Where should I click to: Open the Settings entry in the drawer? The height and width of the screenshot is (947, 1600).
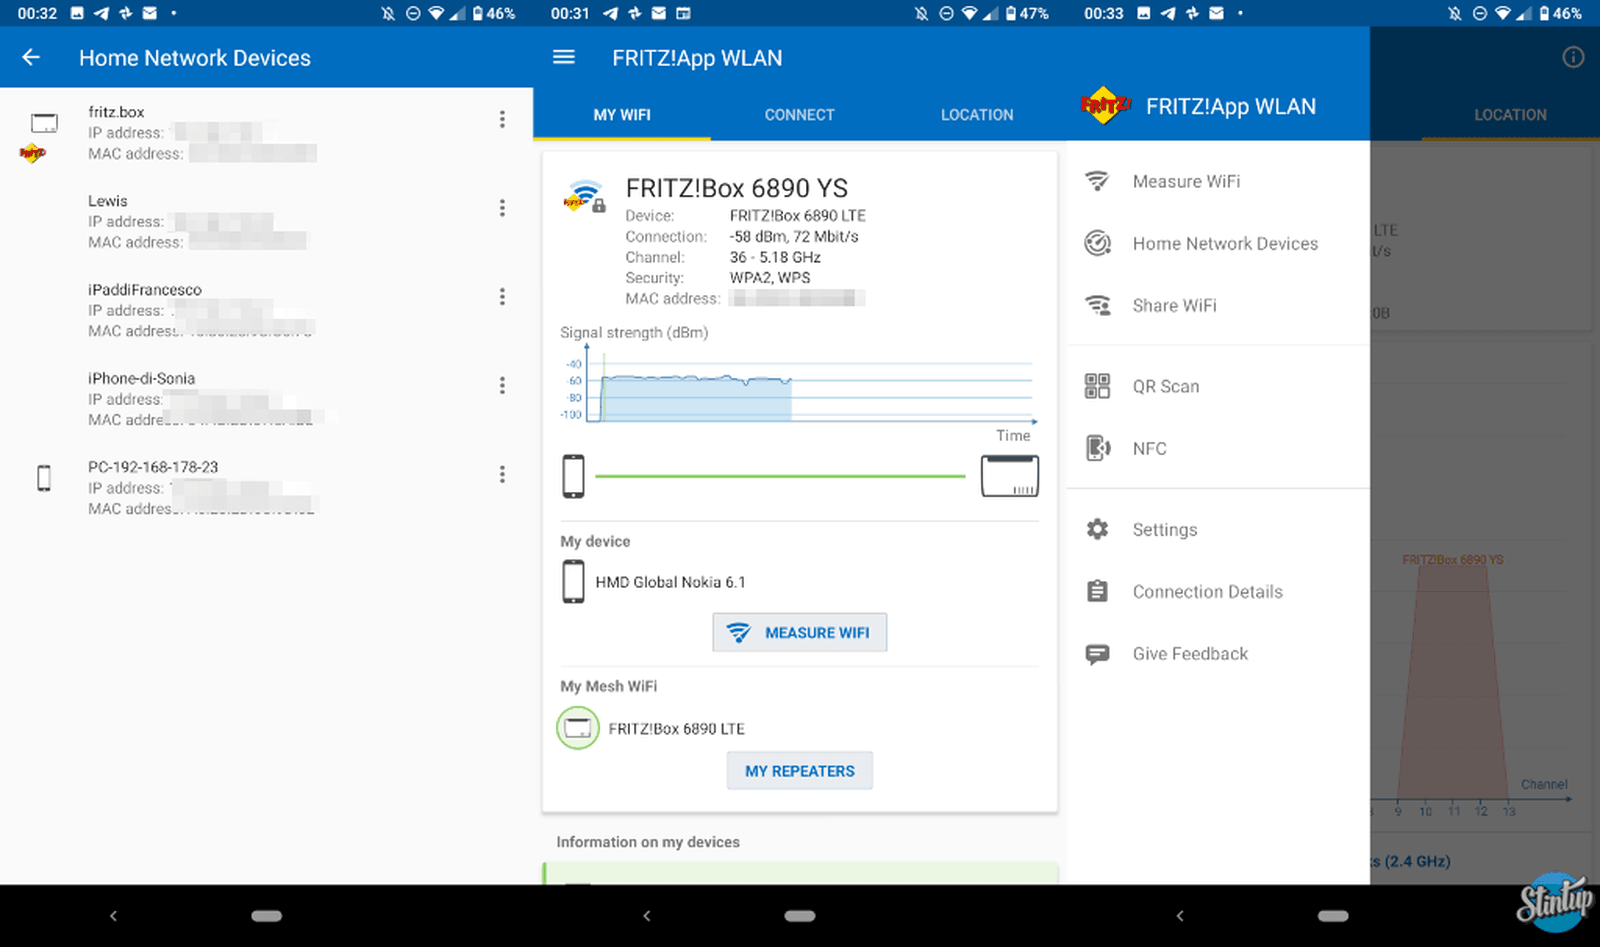click(1164, 529)
